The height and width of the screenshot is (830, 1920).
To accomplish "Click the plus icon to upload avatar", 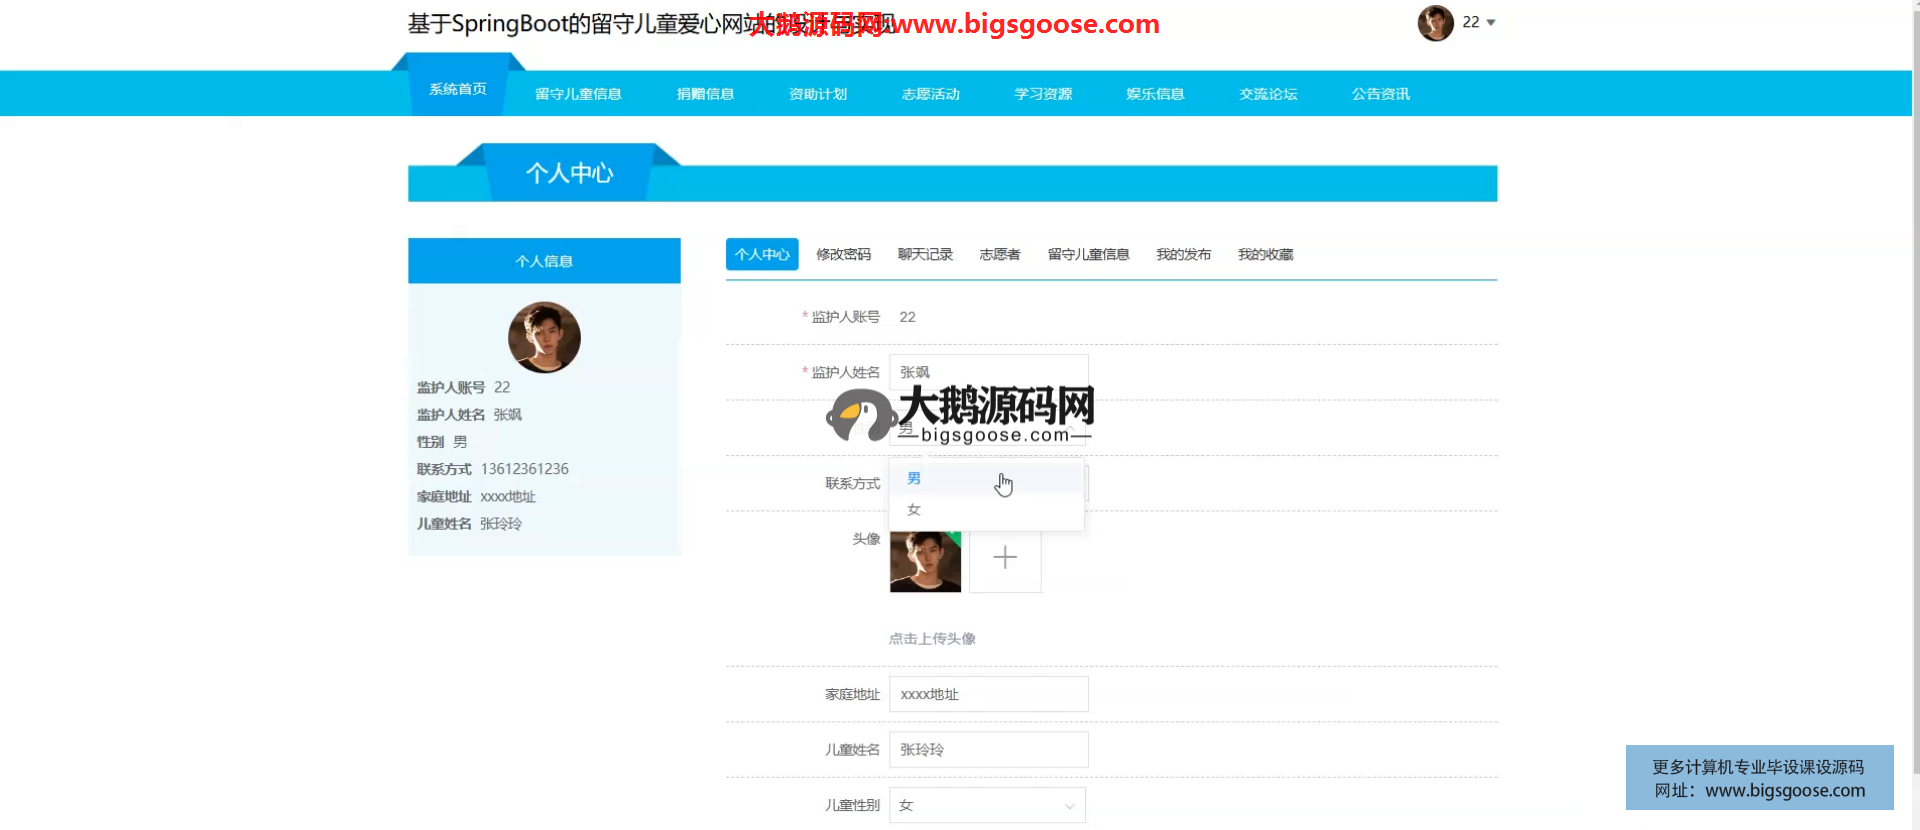I will pyautogui.click(x=1005, y=558).
